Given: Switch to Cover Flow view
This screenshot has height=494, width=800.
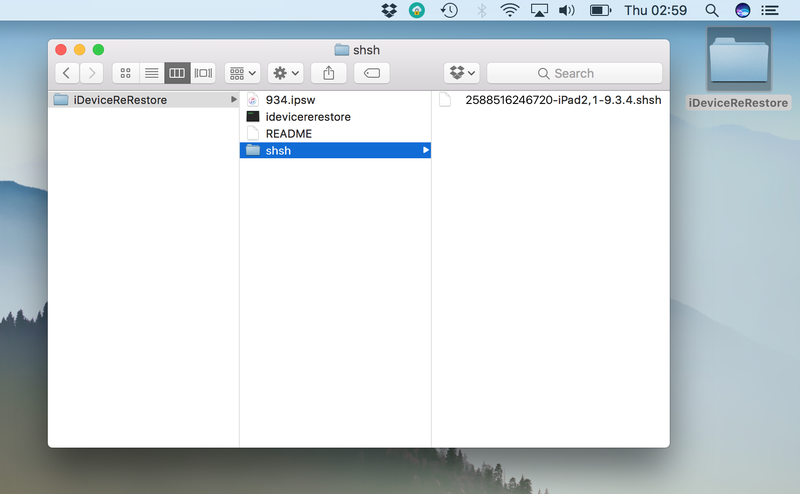Looking at the screenshot, I should click(x=203, y=73).
